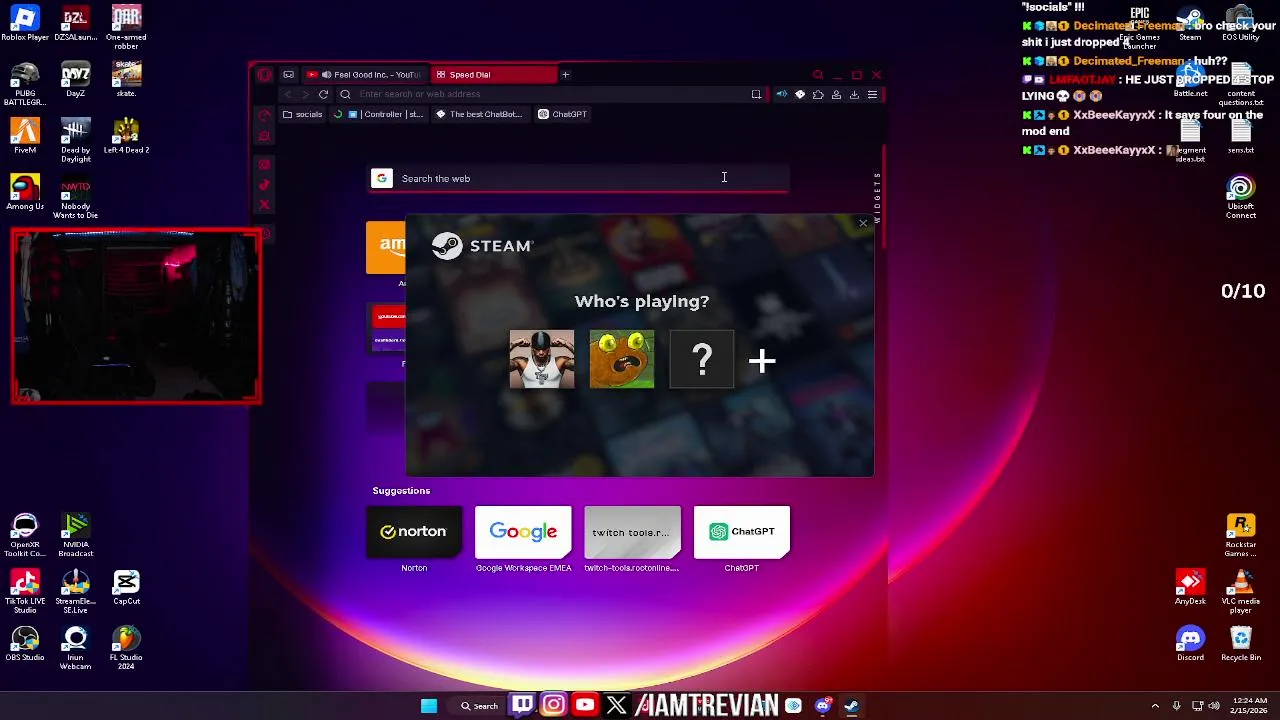This screenshot has width=1280, height=720.
Task: Switch to the Feel Good Inc. YouTube tab
Action: [x=364, y=74]
